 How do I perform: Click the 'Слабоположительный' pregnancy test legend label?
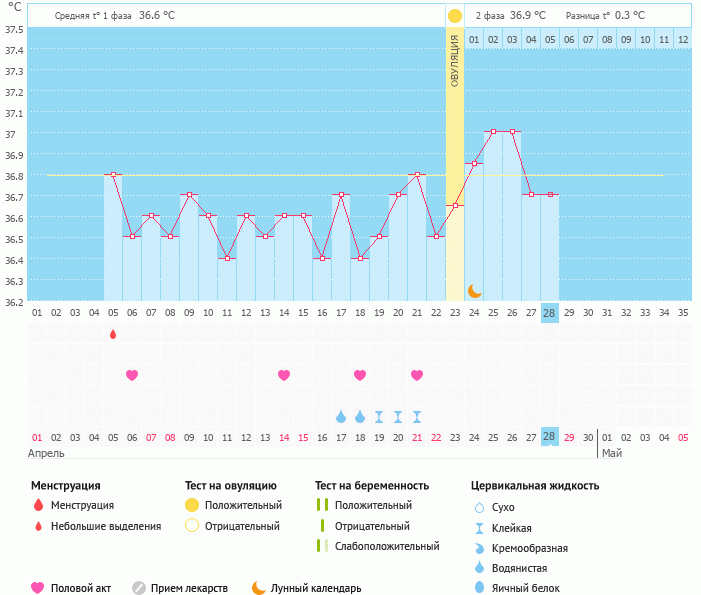[387, 546]
